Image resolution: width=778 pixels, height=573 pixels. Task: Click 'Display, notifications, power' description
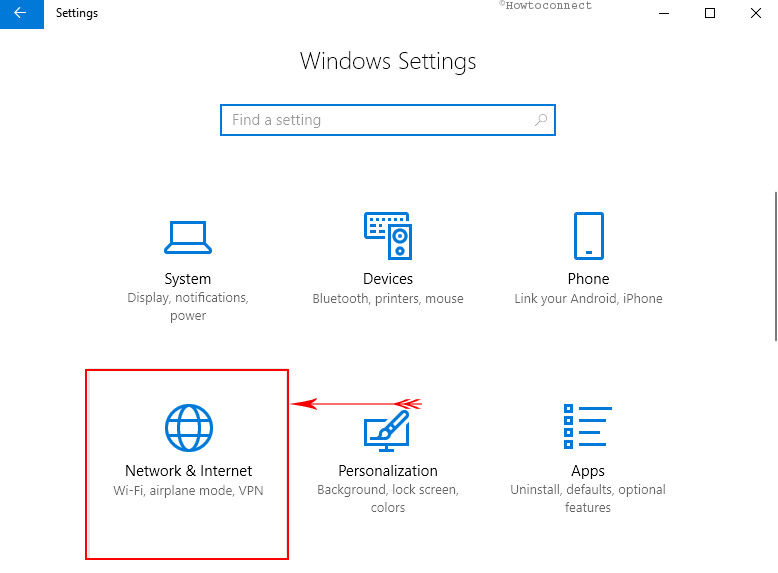click(188, 307)
